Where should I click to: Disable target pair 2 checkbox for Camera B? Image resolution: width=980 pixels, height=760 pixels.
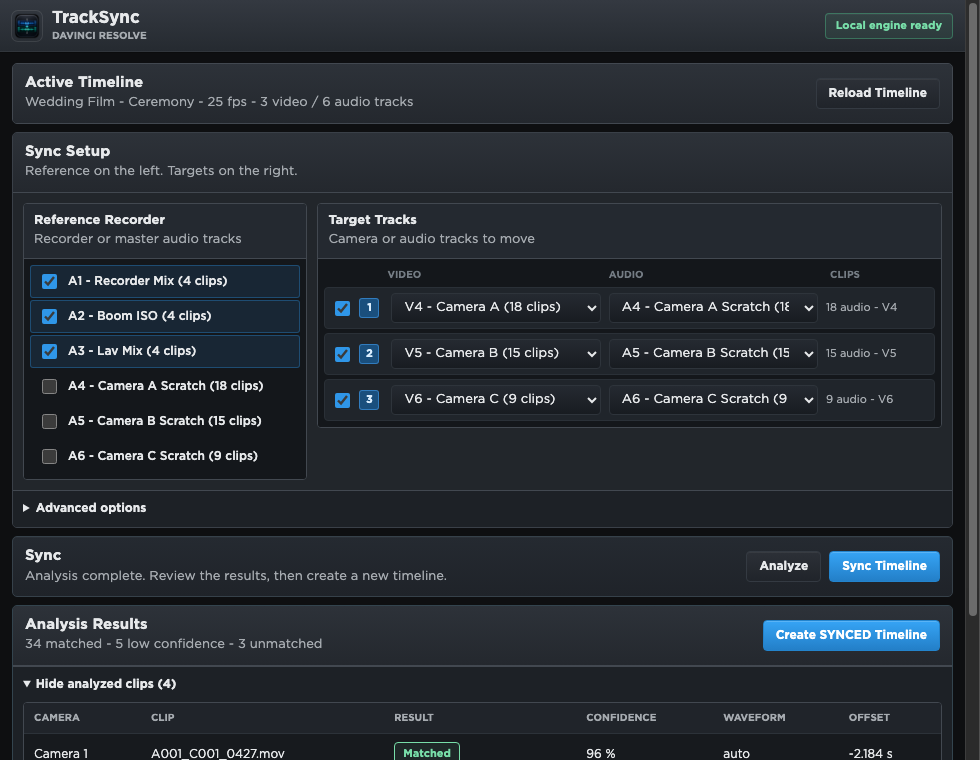[x=342, y=354]
